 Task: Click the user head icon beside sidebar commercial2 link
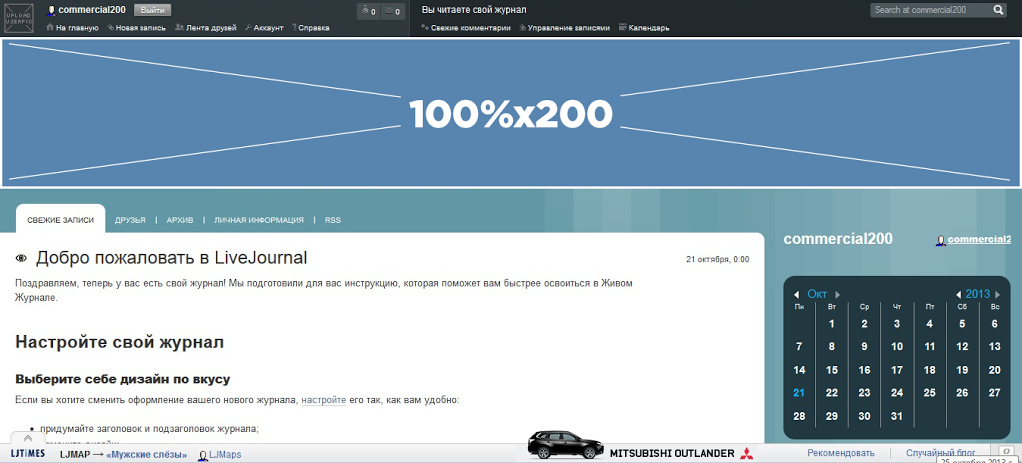940,240
